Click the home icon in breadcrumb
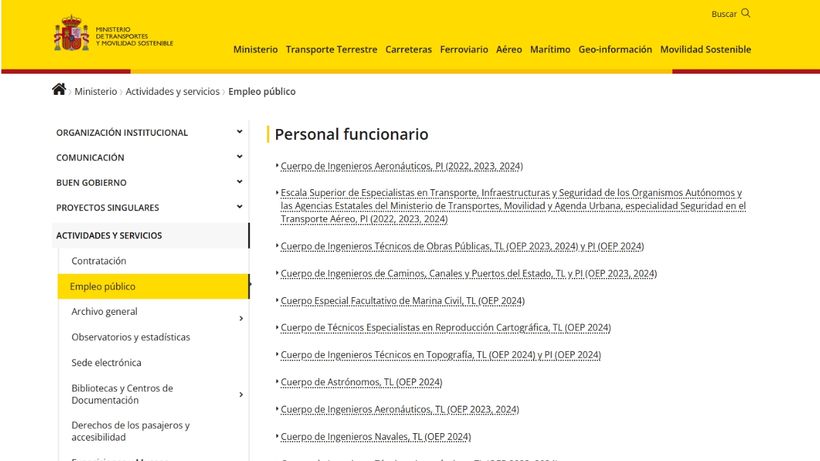 [x=59, y=90]
